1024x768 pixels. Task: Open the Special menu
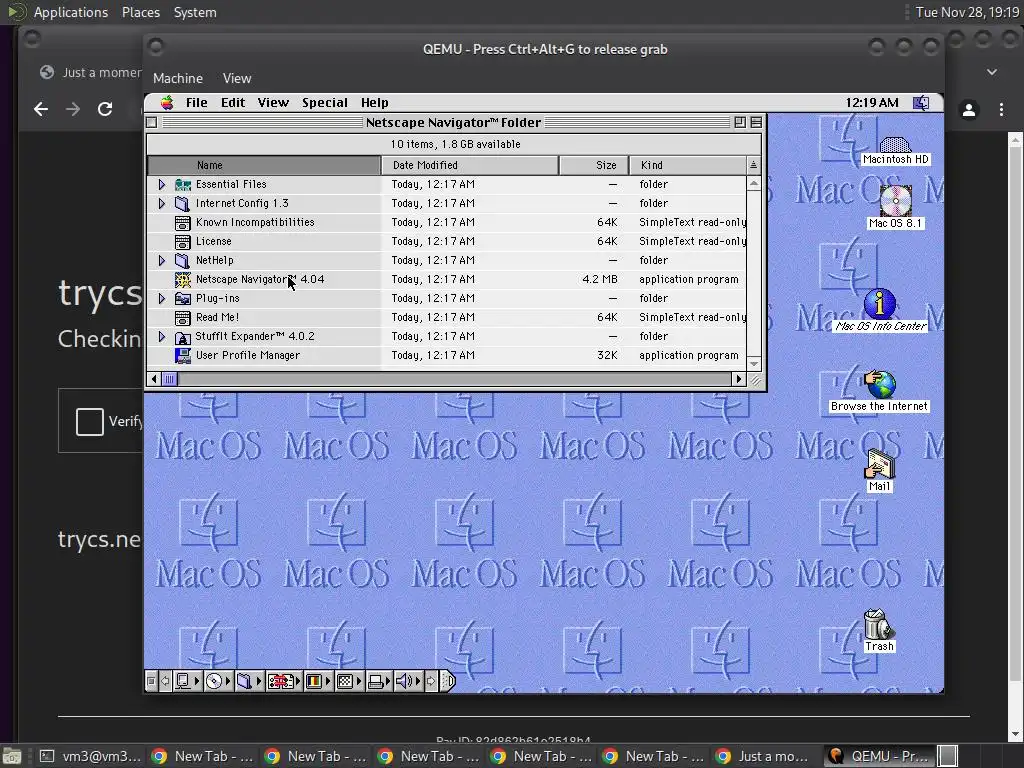[325, 103]
